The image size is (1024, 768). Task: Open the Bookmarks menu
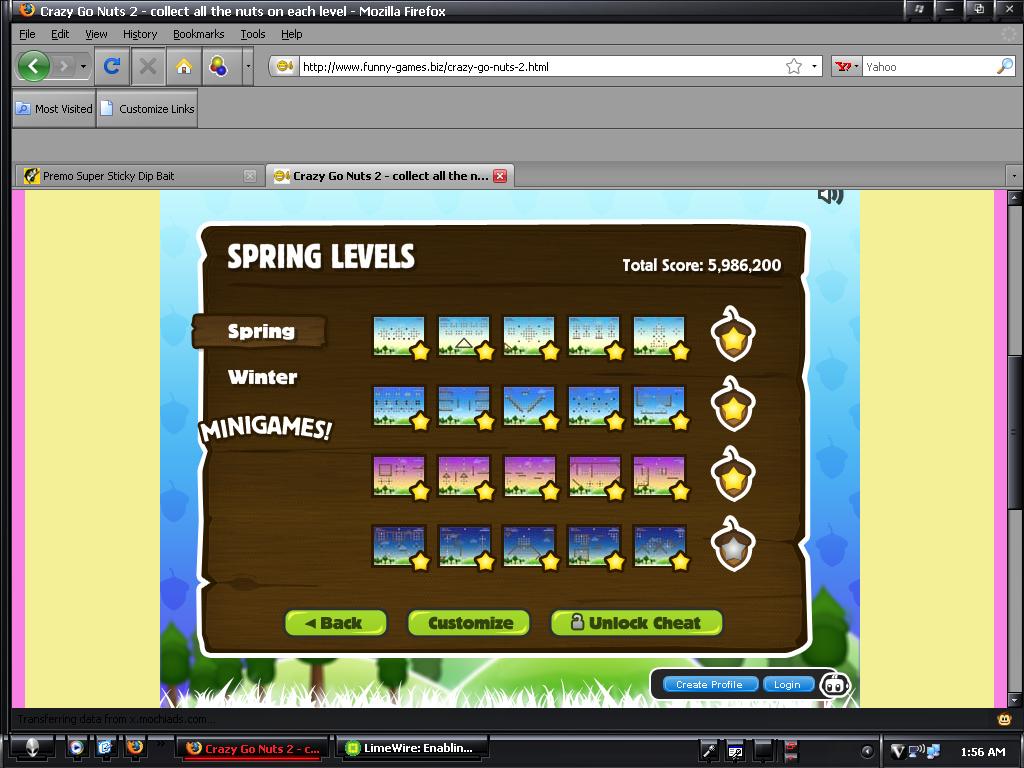click(199, 34)
